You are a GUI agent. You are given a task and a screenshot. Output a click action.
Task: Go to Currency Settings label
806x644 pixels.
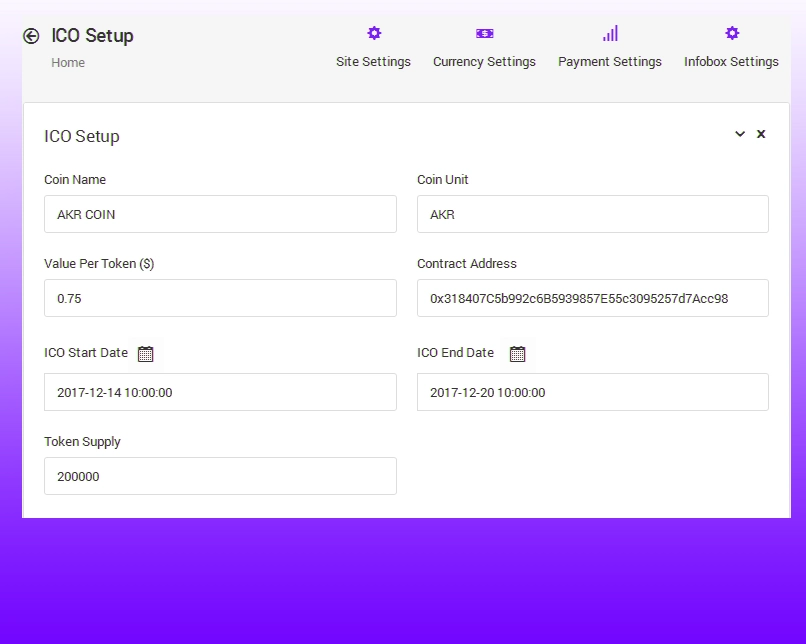(484, 62)
